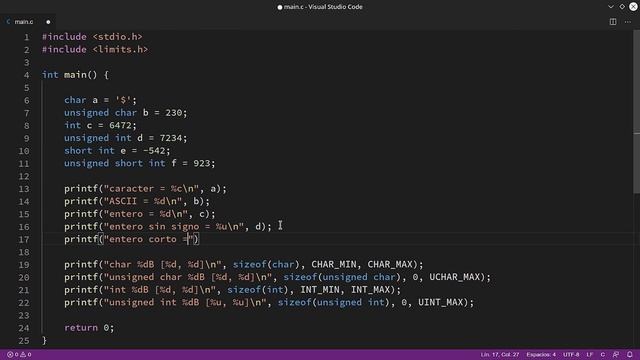Viewport: 640px width, 360px height.
Task: Change indentation via Espacios: 4
Action: (541, 354)
